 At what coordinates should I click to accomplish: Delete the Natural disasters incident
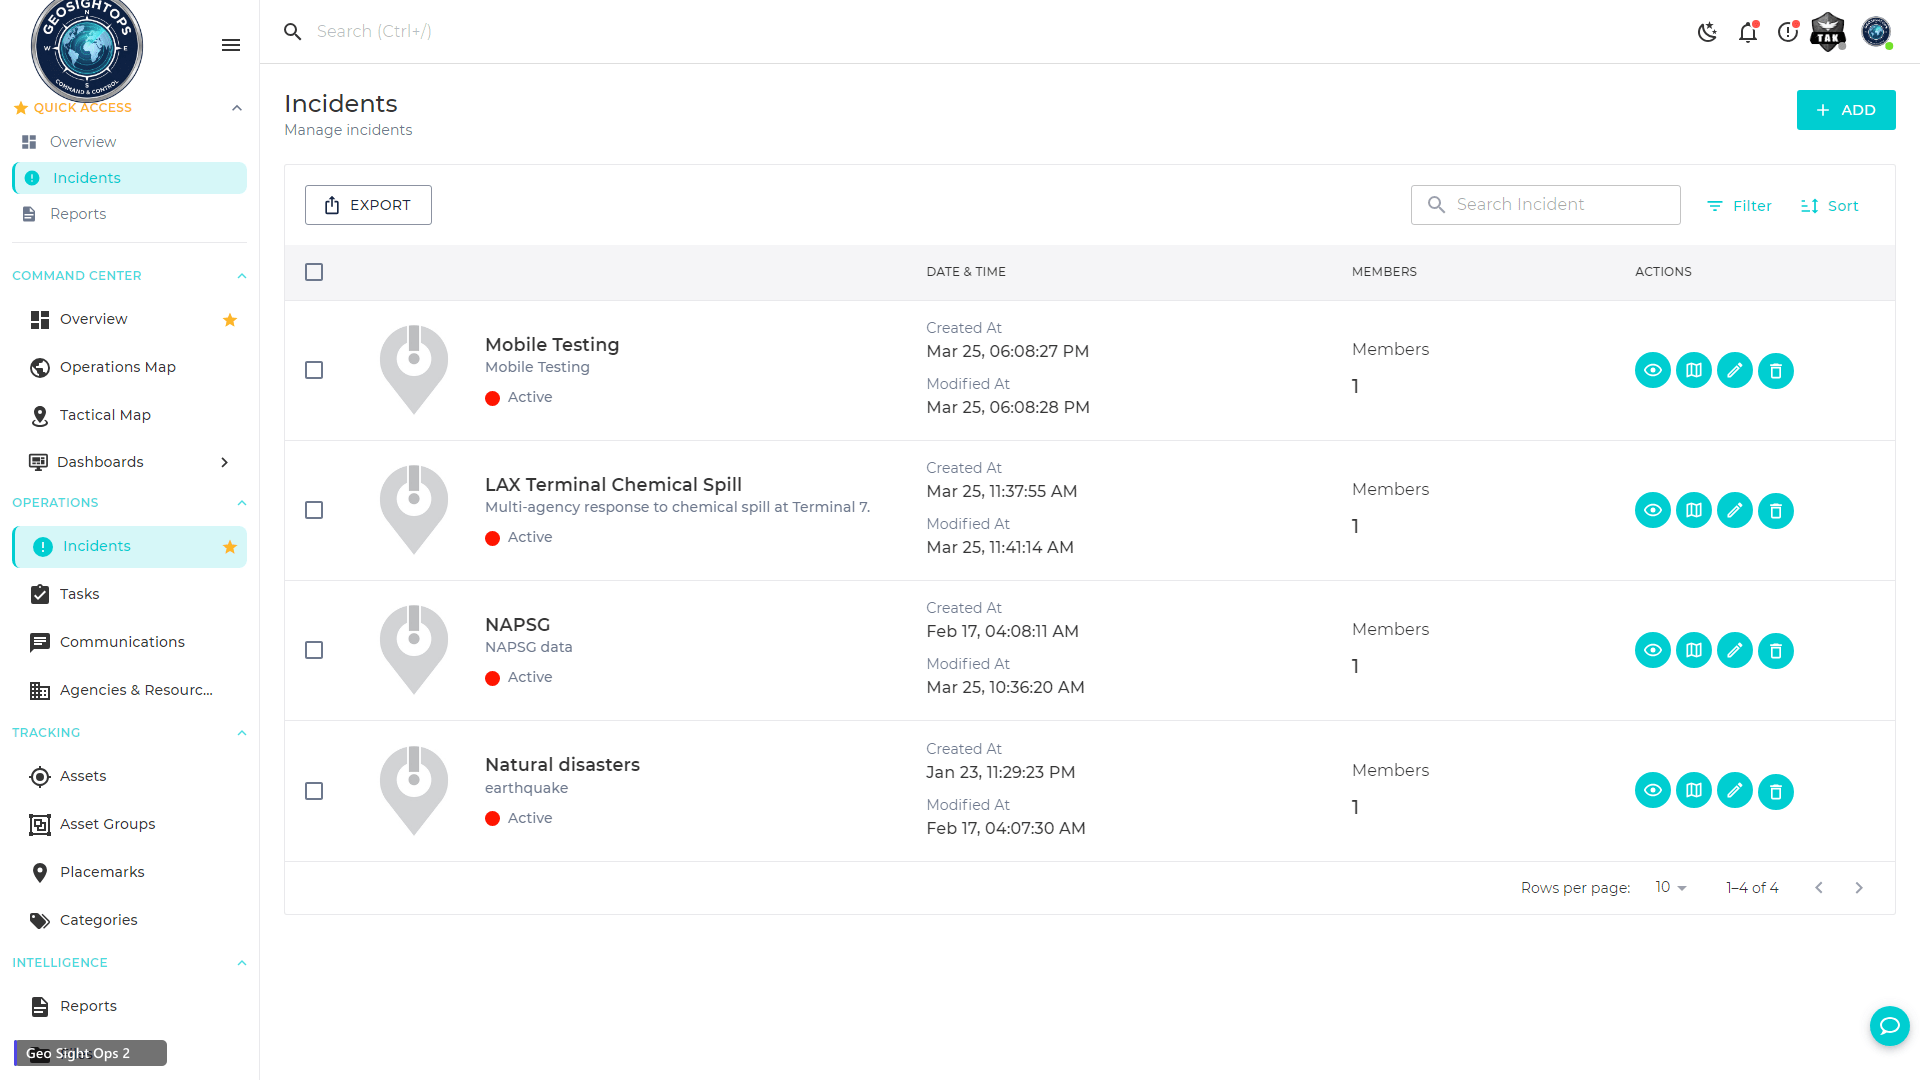[x=1775, y=790]
